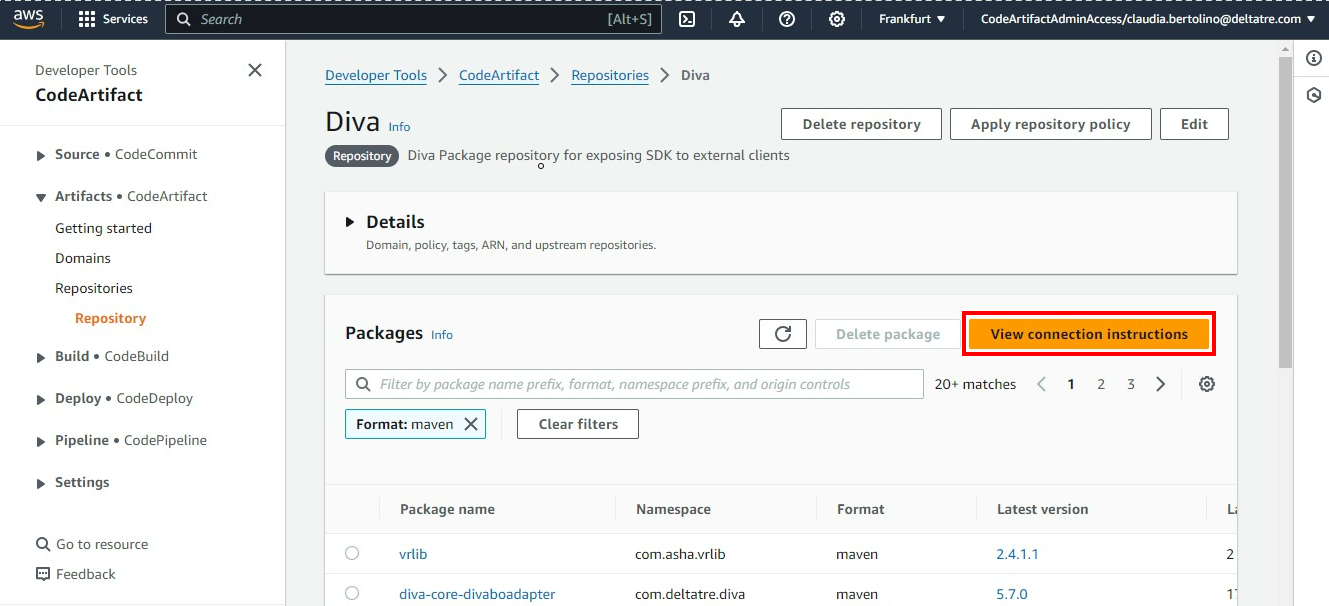Open version 2.4.1.1 link
The height and width of the screenshot is (606, 1329).
[x=1017, y=554]
